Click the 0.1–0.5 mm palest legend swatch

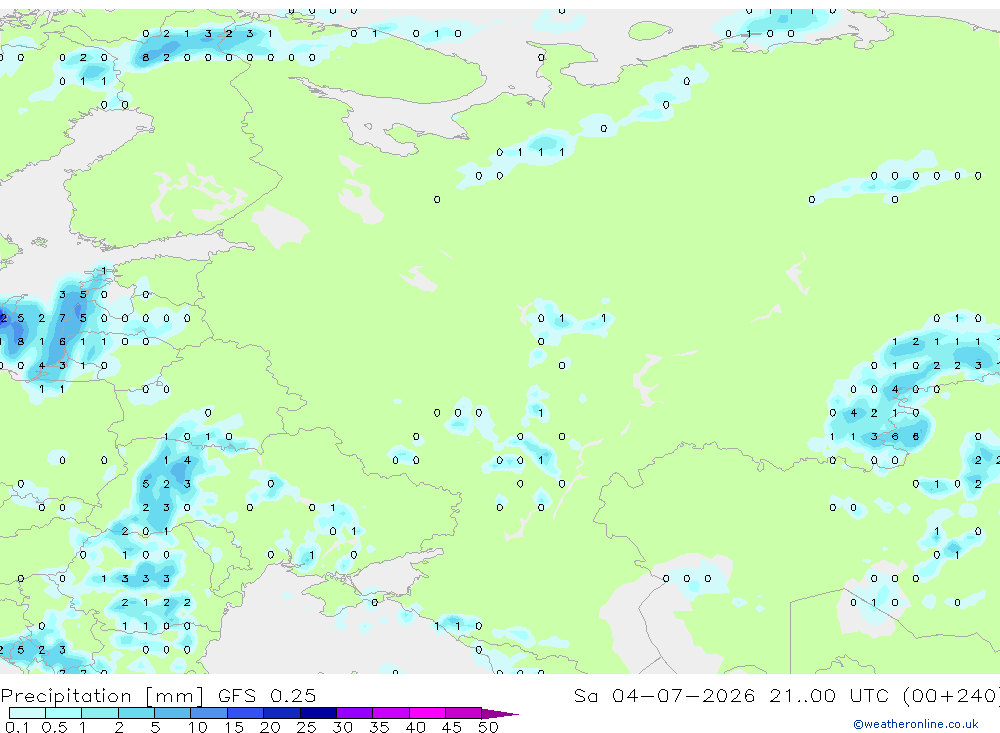[27, 713]
